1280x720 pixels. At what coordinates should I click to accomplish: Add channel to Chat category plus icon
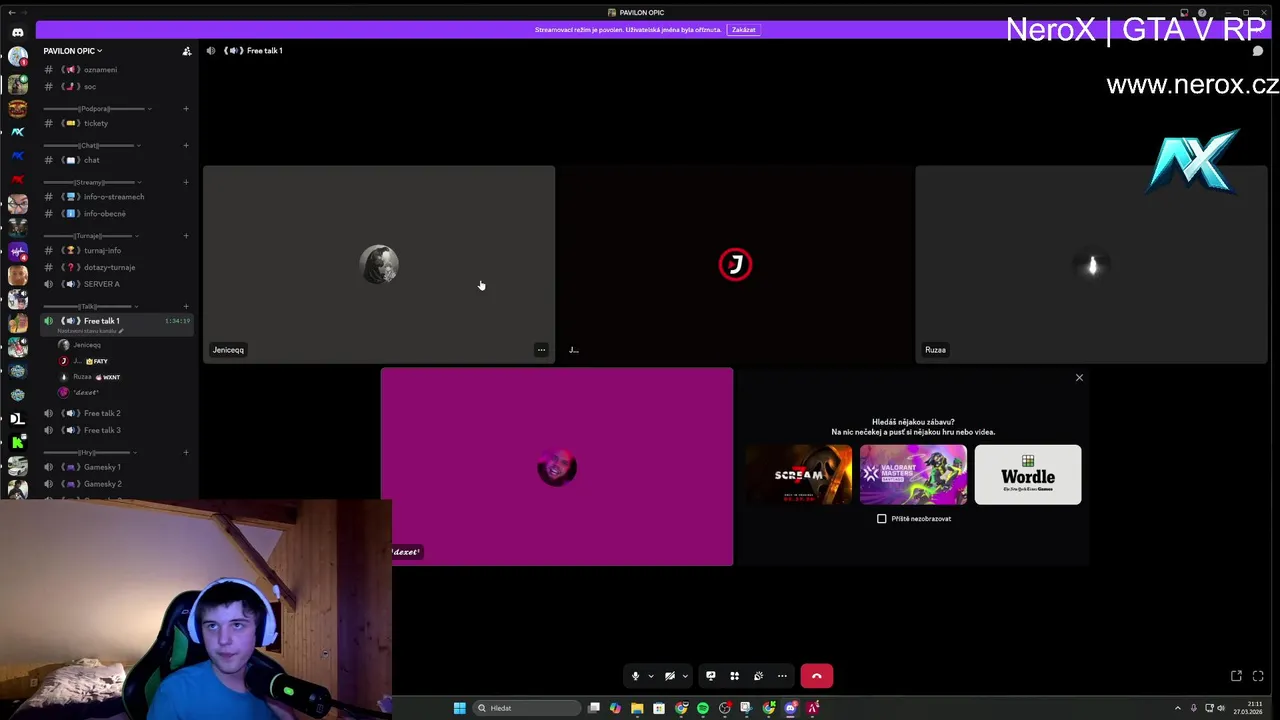tap(186, 145)
